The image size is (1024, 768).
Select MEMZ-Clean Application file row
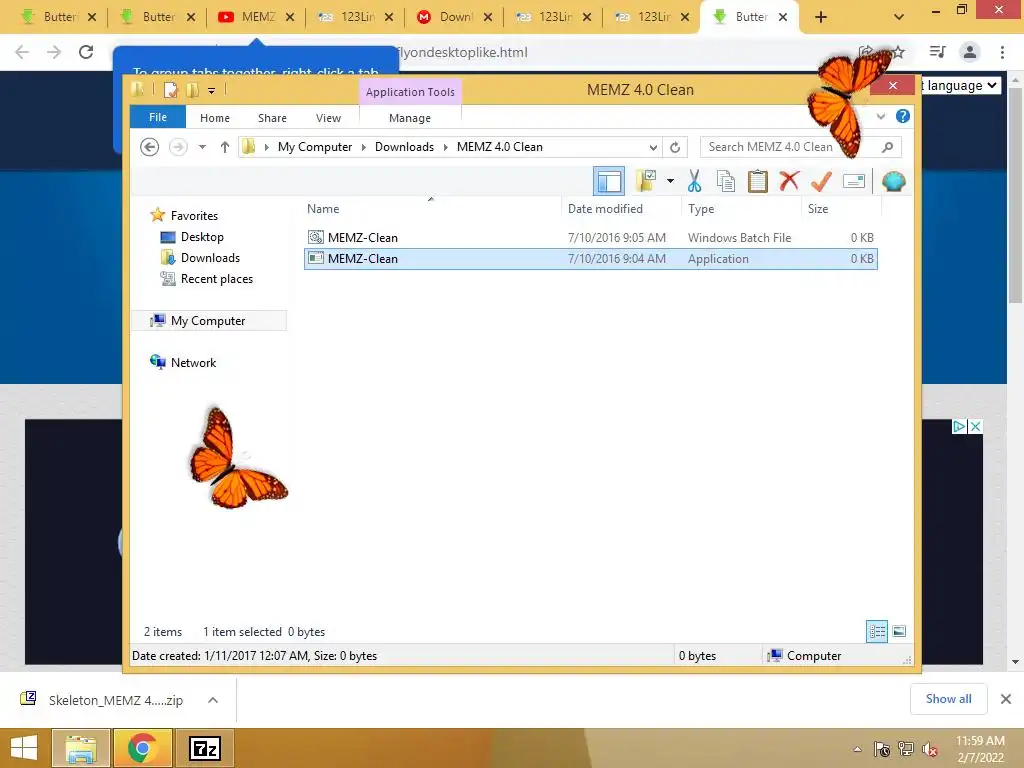point(590,259)
